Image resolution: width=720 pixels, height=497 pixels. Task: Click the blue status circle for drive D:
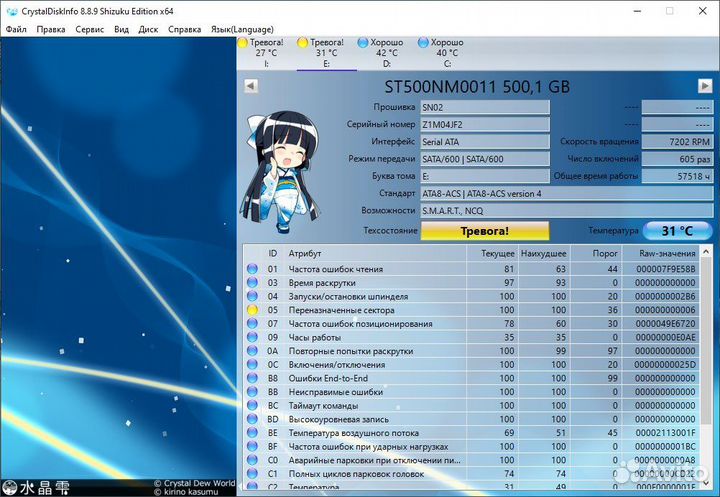click(363, 44)
